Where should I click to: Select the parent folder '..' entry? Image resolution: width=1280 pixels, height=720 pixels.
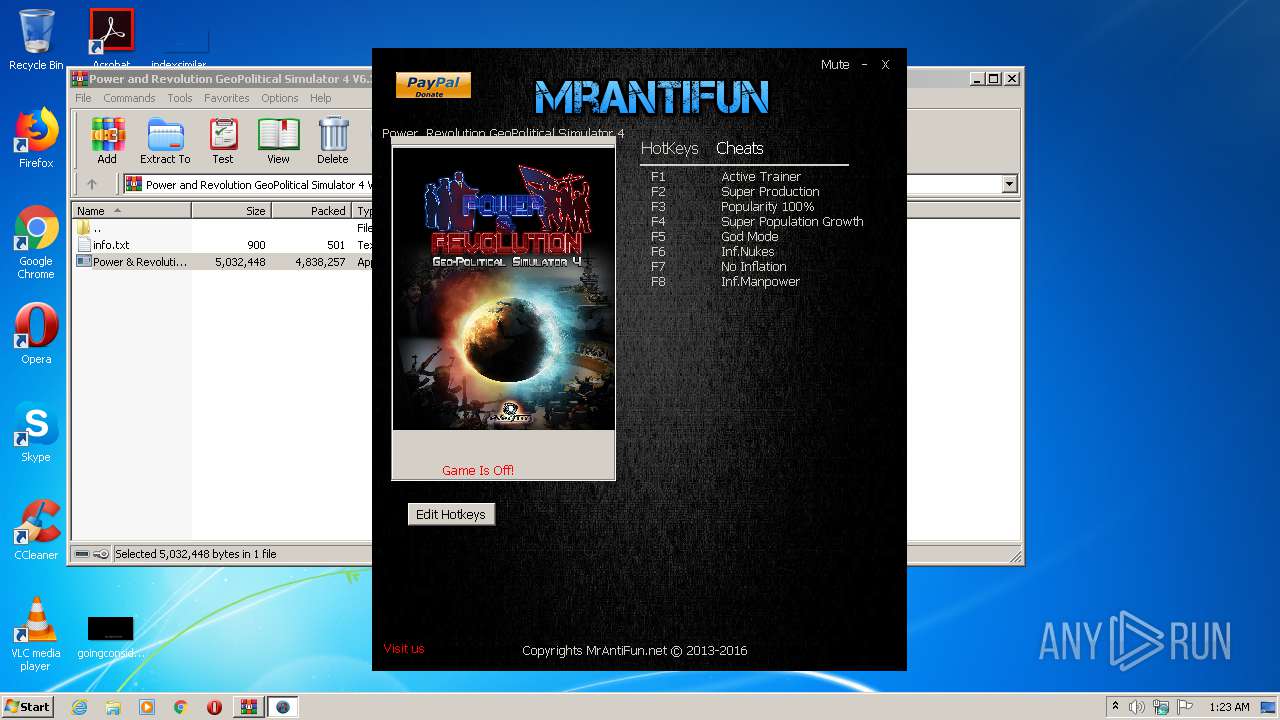90,228
